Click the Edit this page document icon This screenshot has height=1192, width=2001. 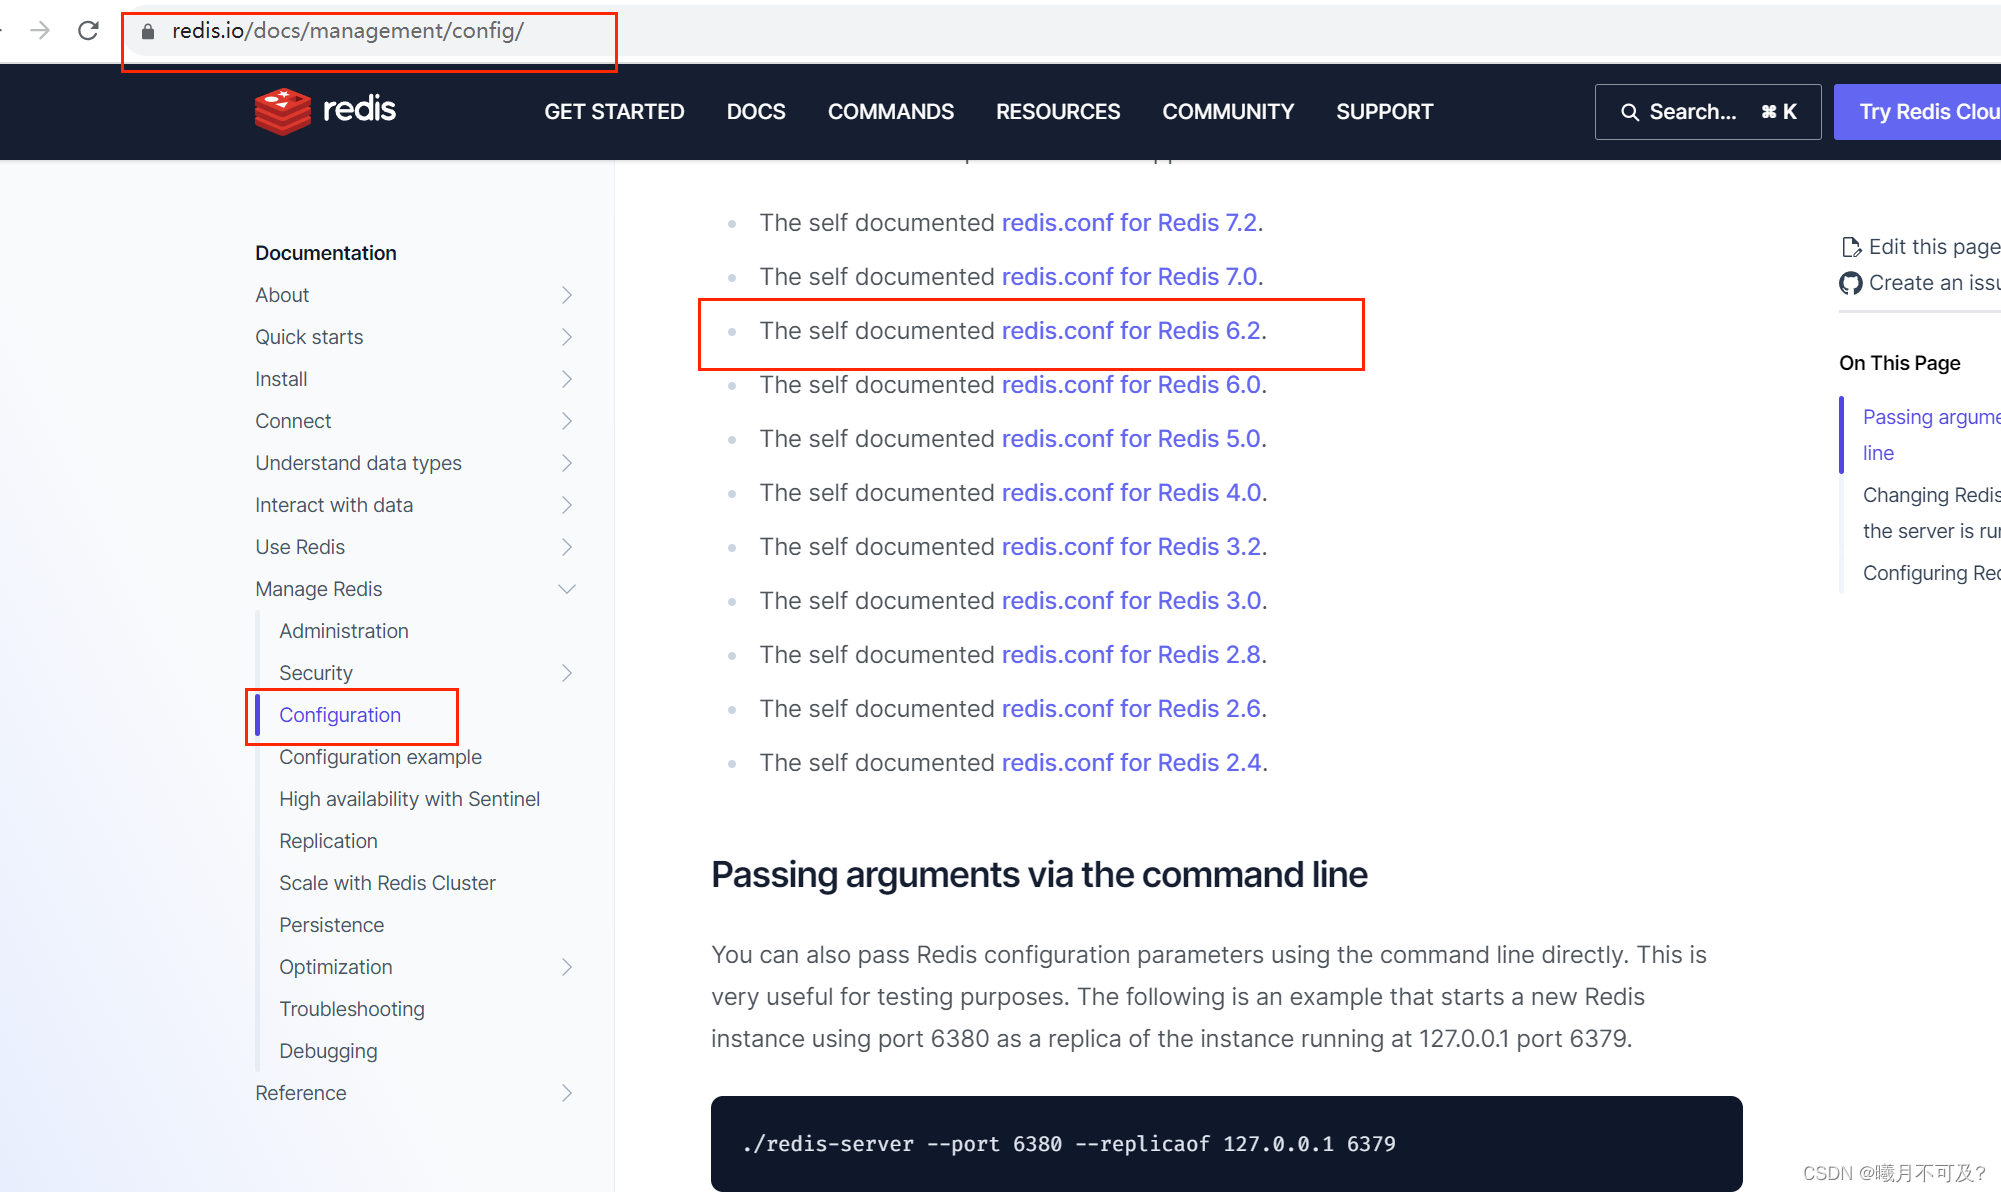coord(1851,247)
